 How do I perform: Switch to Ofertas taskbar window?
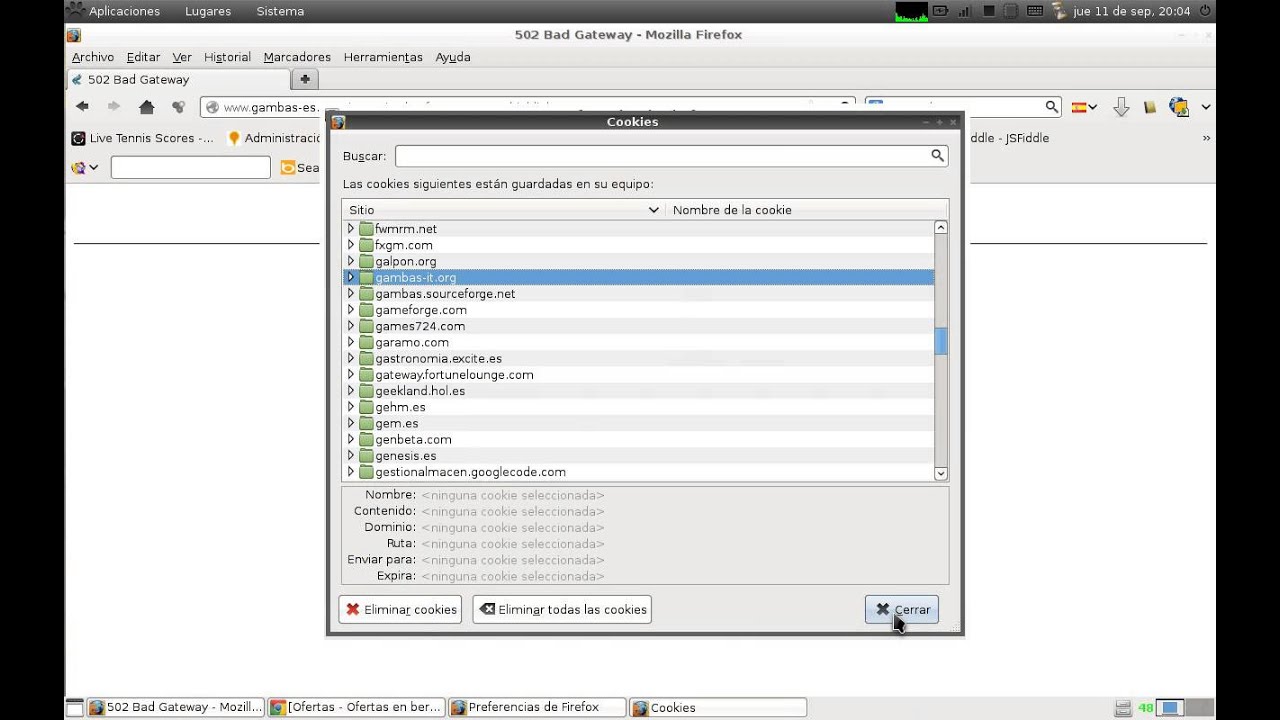(x=356, y=707)
